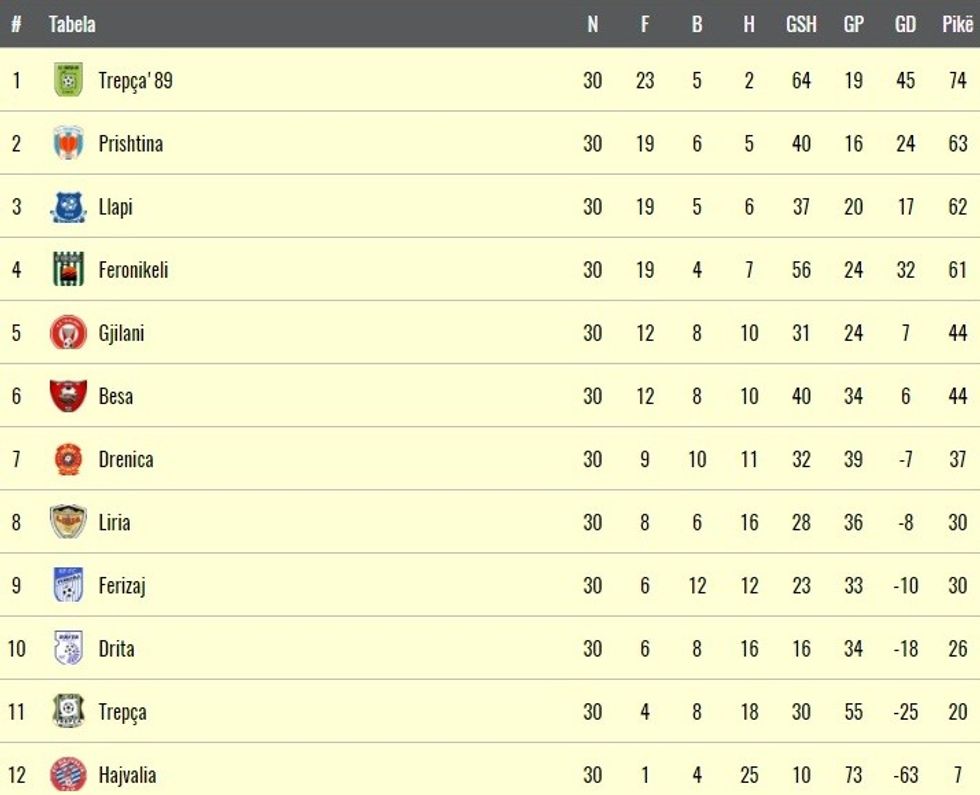Screen dimensions: 980x795
Task: Click the Besa team crest icon
Action: (68, 396)
